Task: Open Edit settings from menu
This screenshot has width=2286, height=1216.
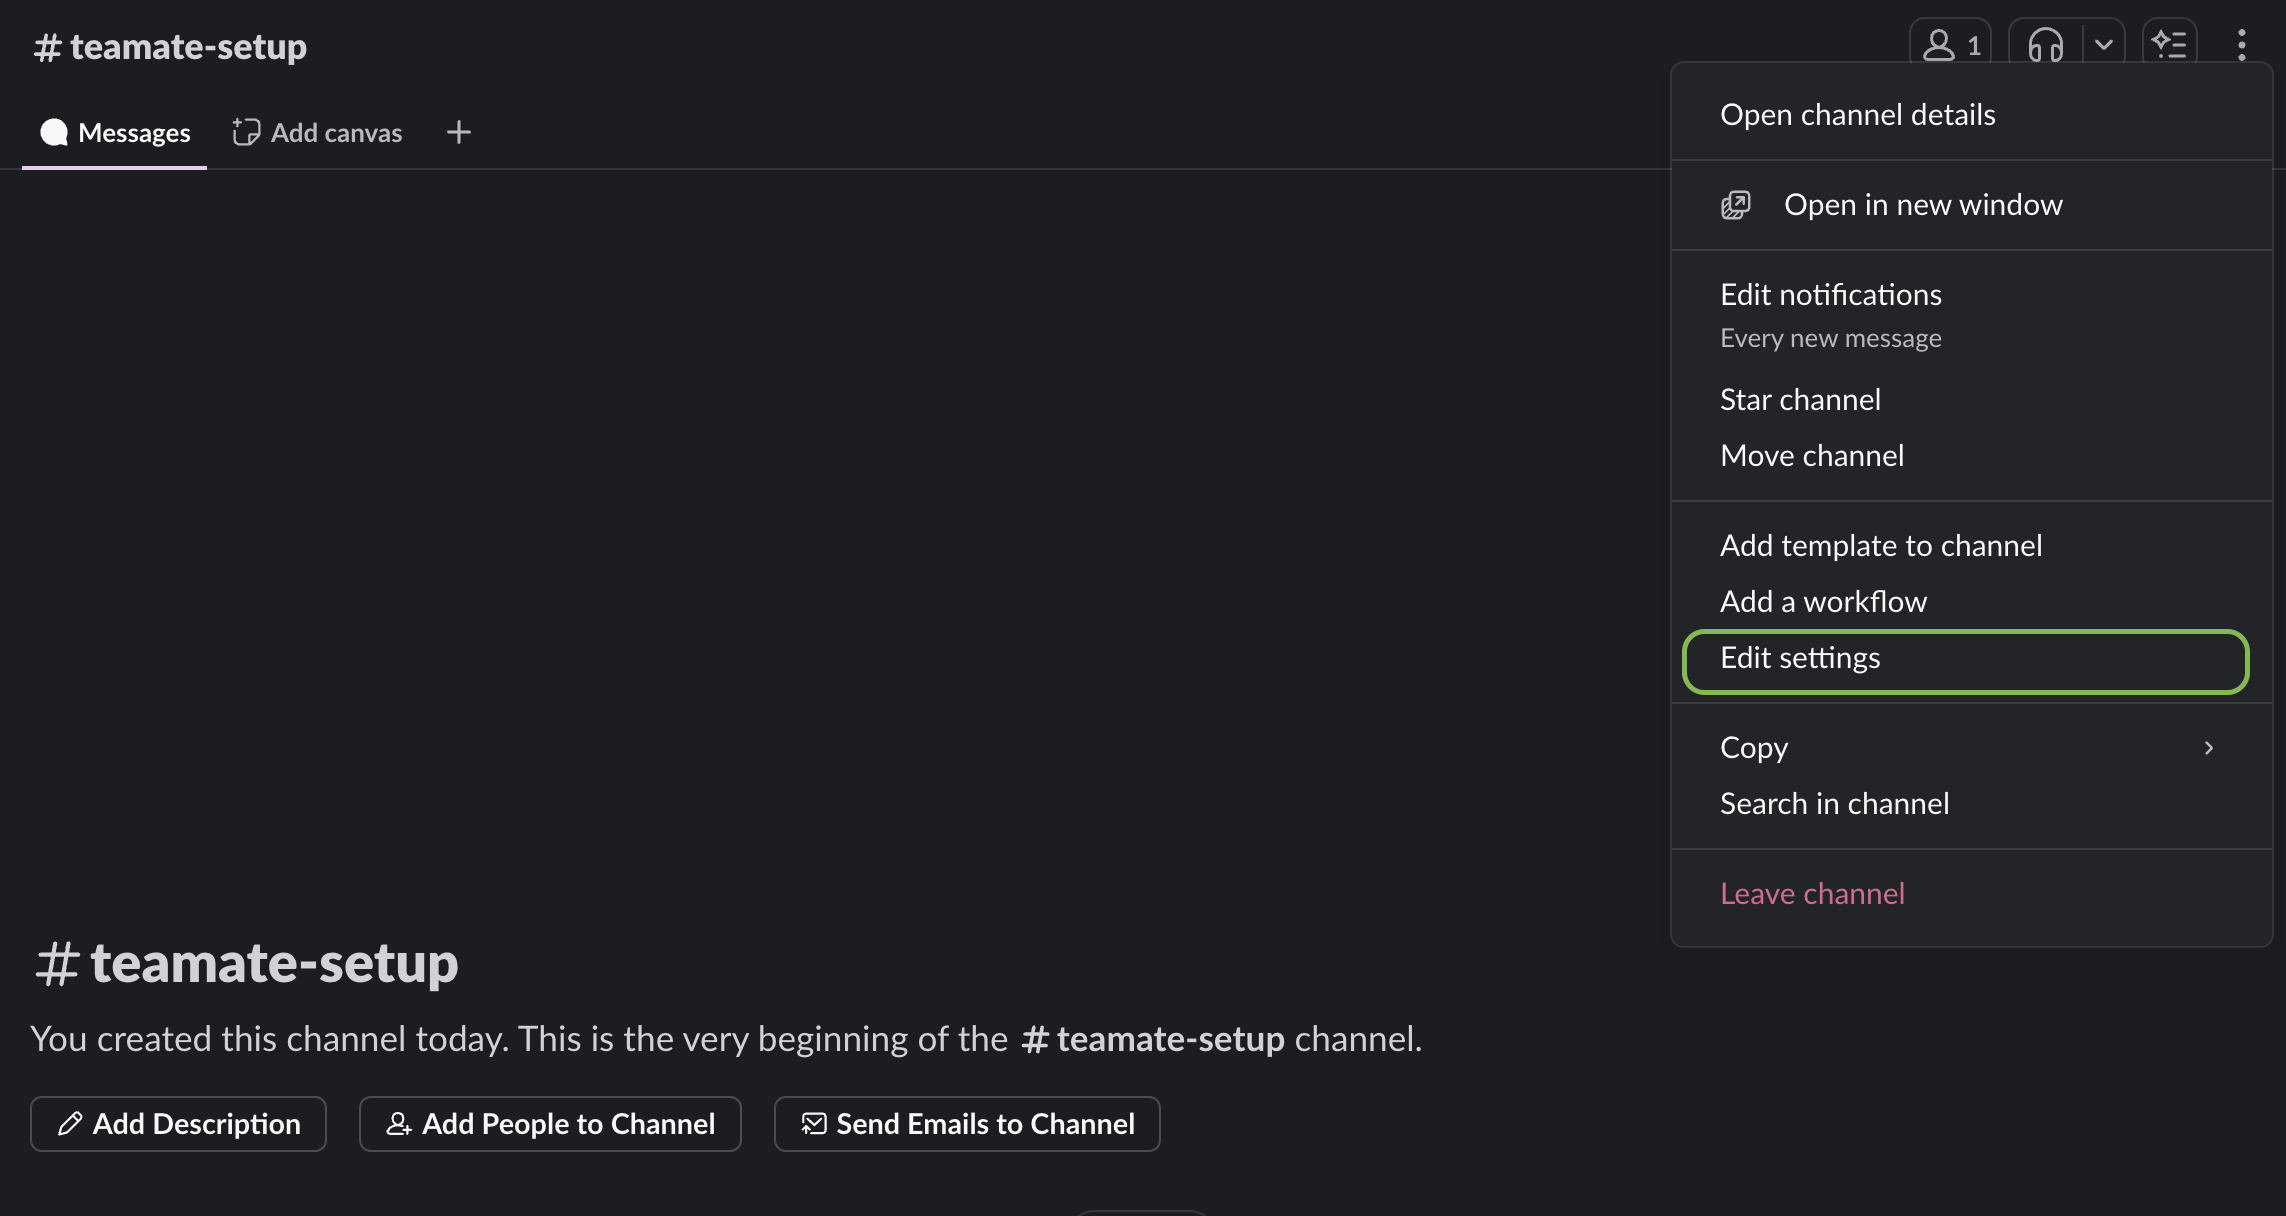Action: pyautogui.click(x=1965, y=661)
